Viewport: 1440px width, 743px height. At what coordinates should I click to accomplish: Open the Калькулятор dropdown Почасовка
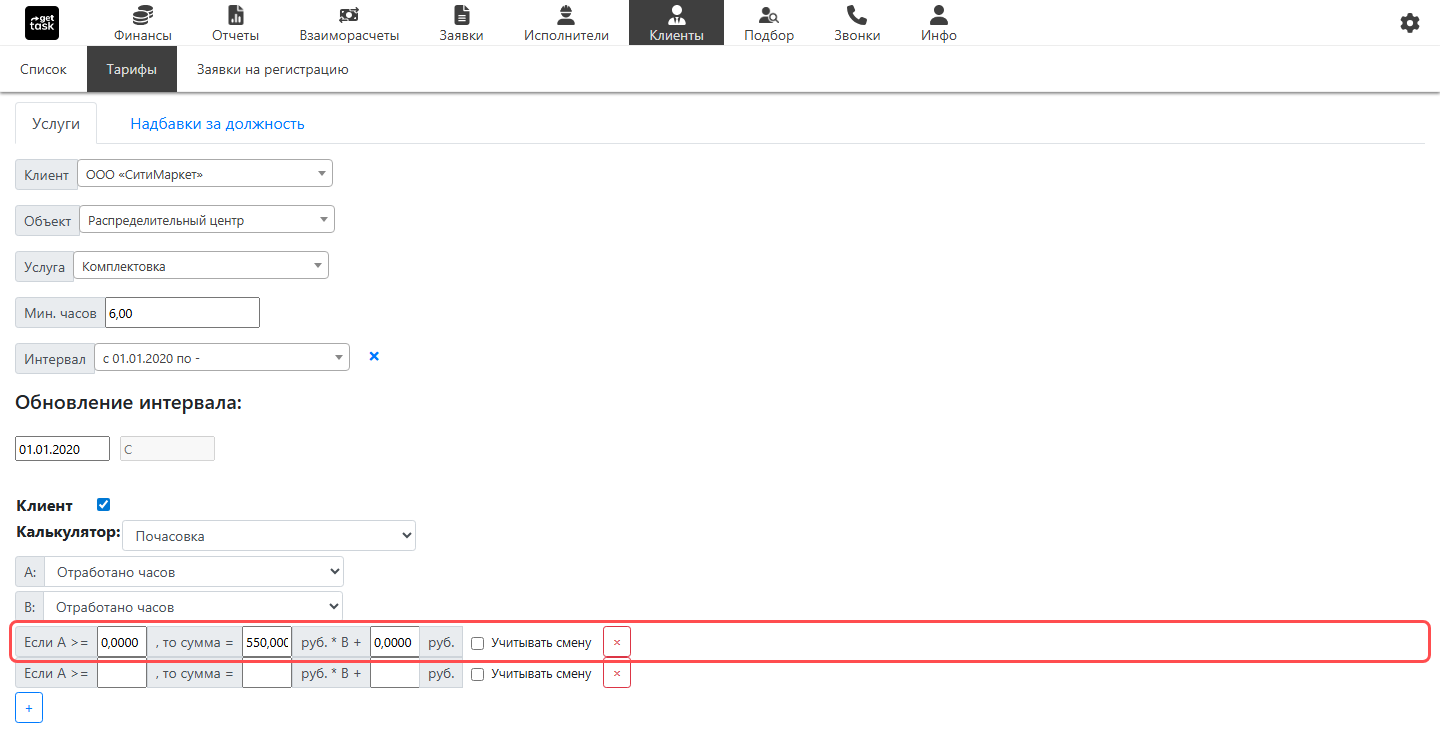pos(269,536)
